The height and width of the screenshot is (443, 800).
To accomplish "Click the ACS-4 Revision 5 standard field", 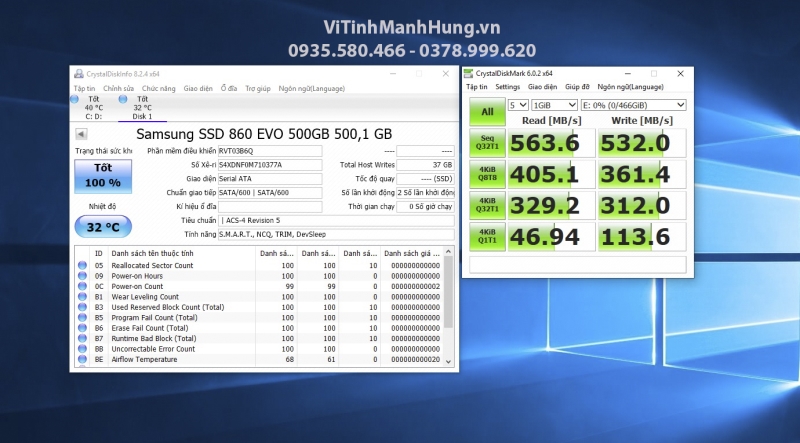I will point(336,220).
